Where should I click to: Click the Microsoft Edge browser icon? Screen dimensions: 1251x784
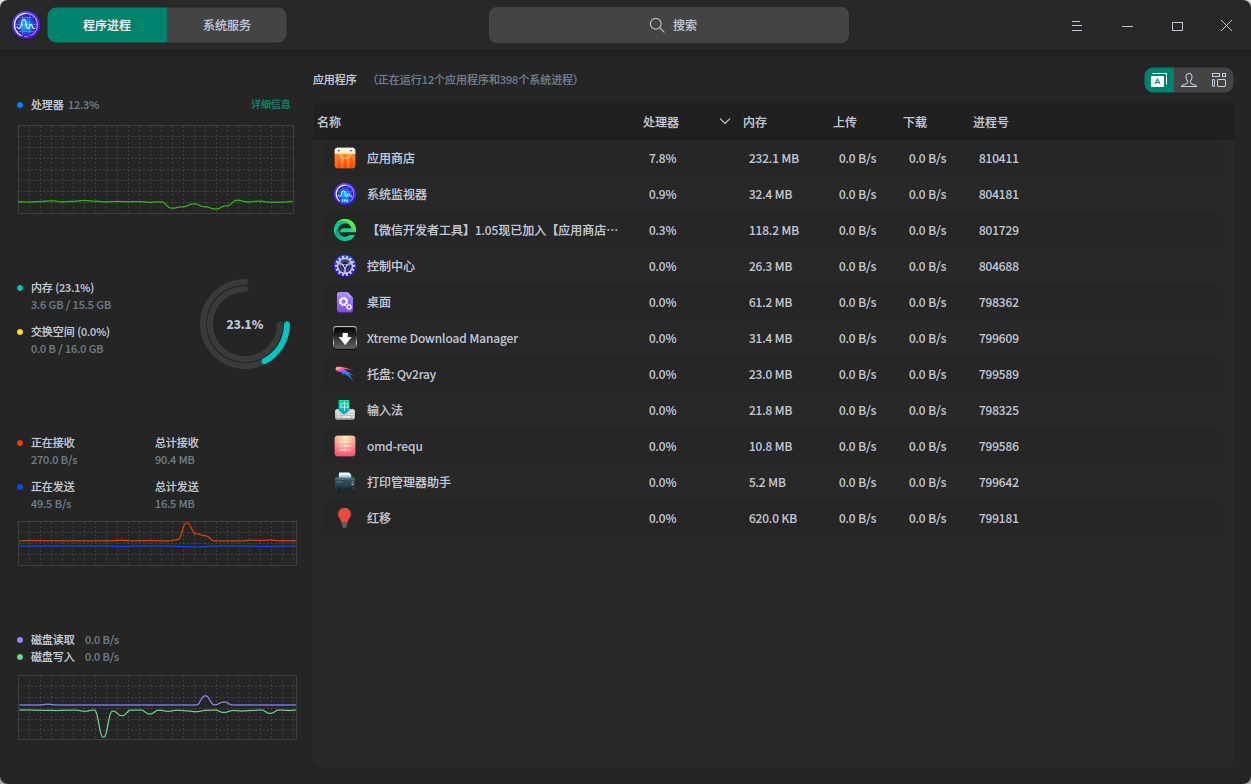(x=345, y=230)
